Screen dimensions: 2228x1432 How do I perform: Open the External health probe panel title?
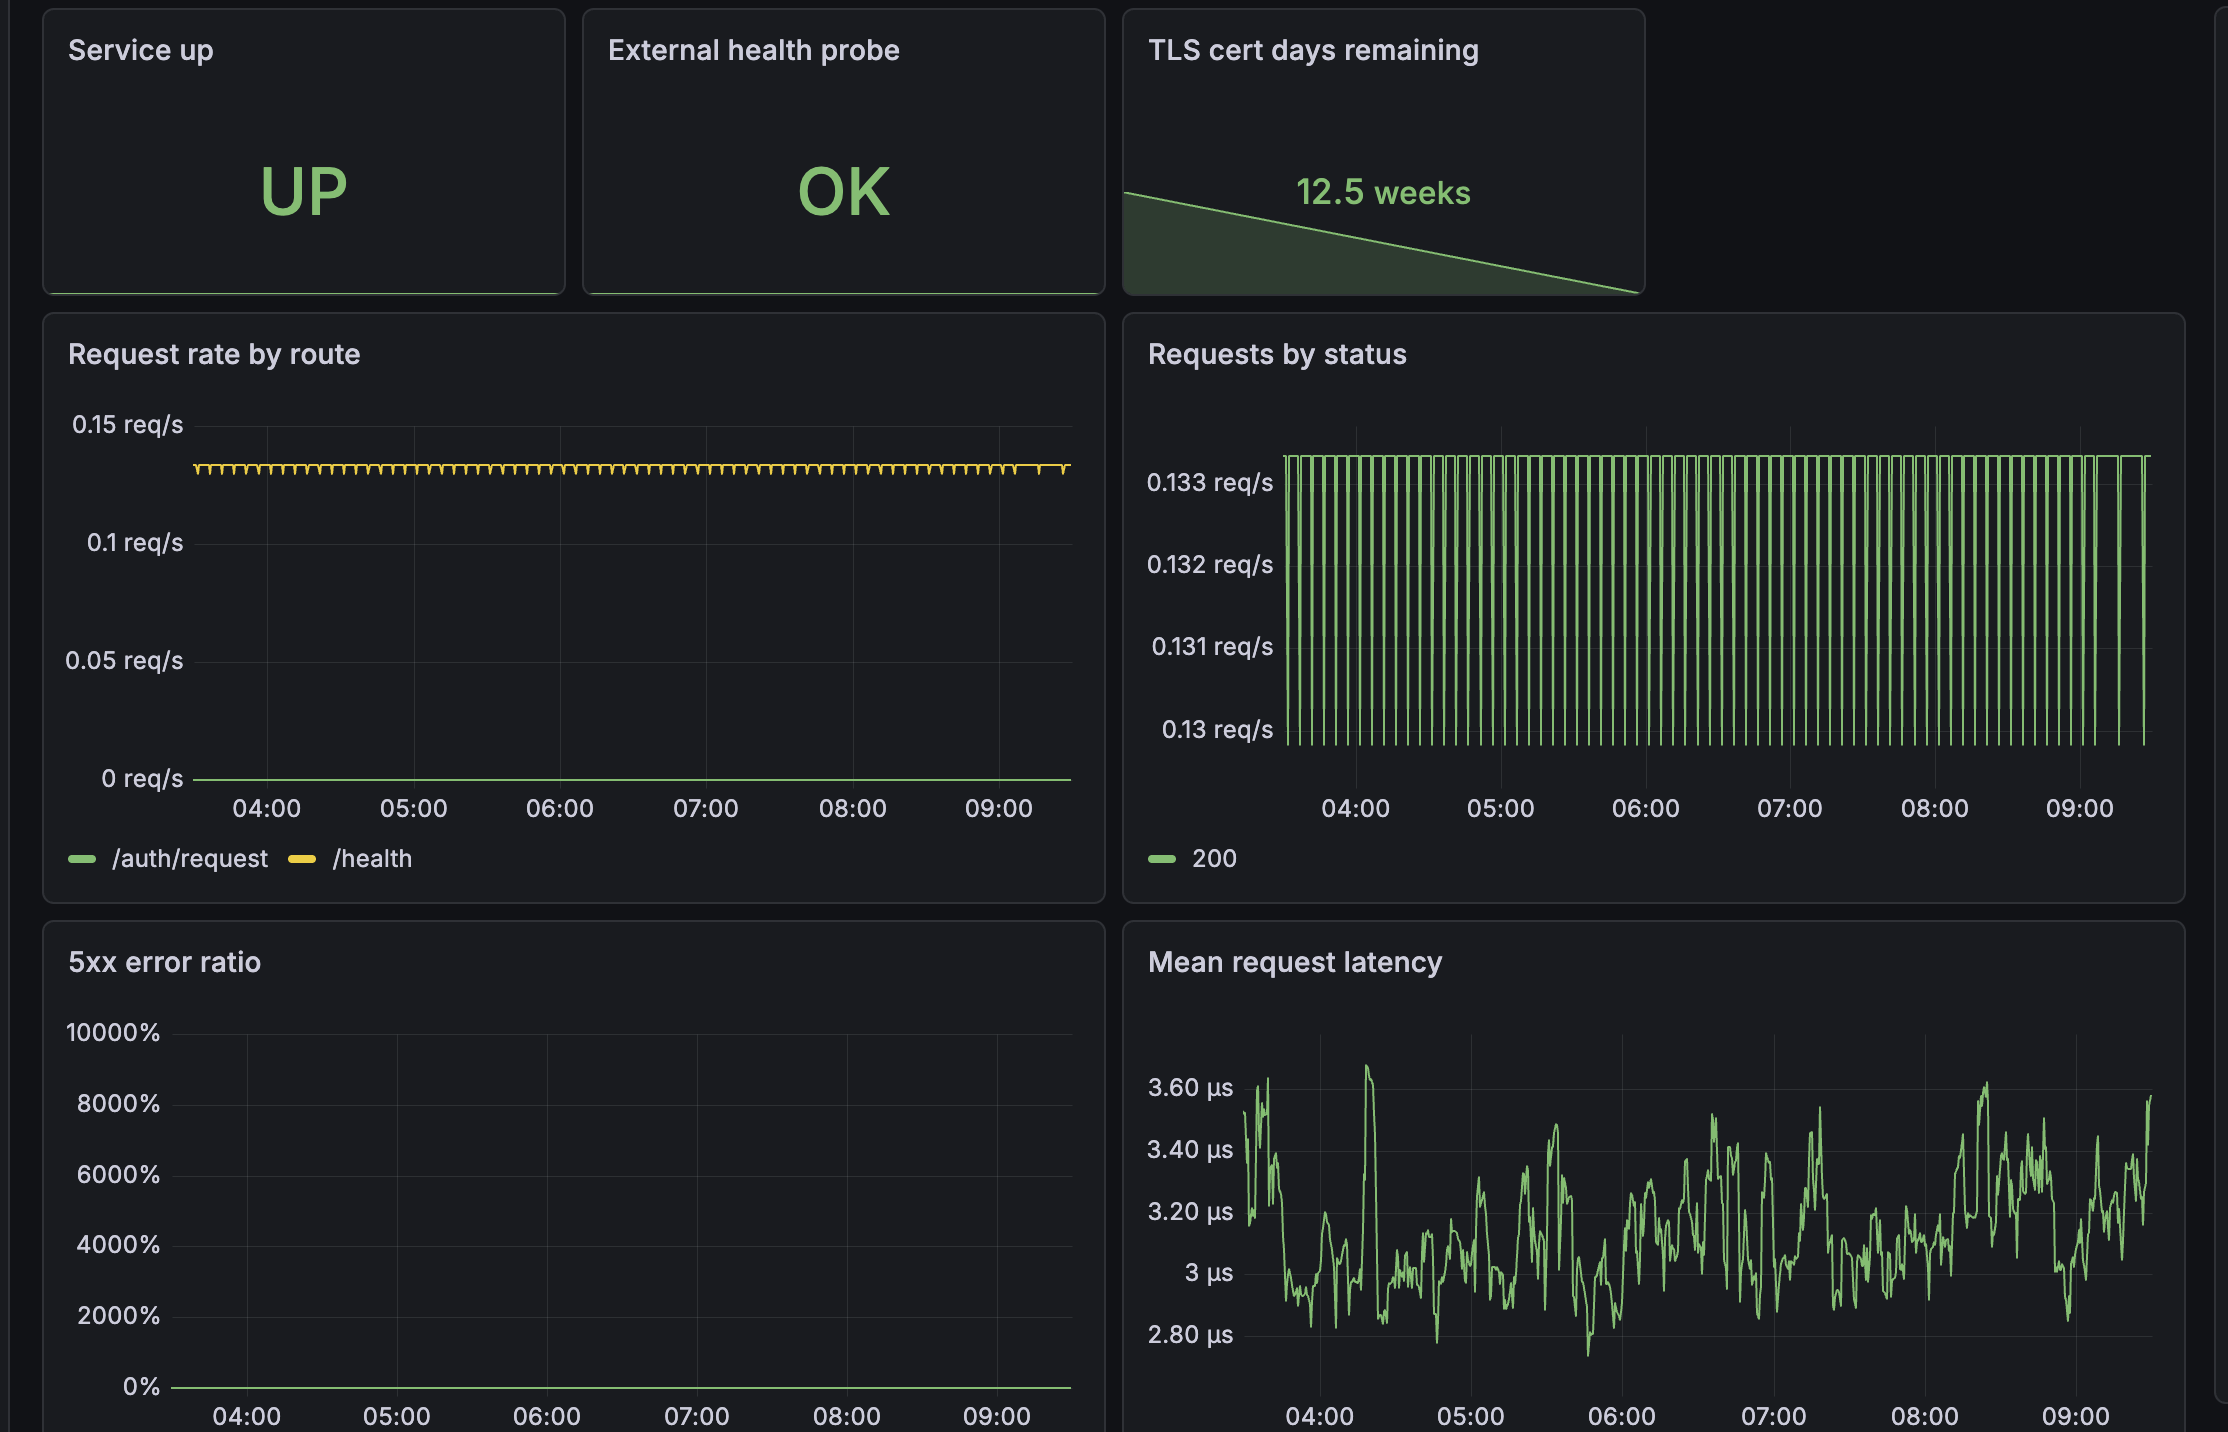(754, 50)
